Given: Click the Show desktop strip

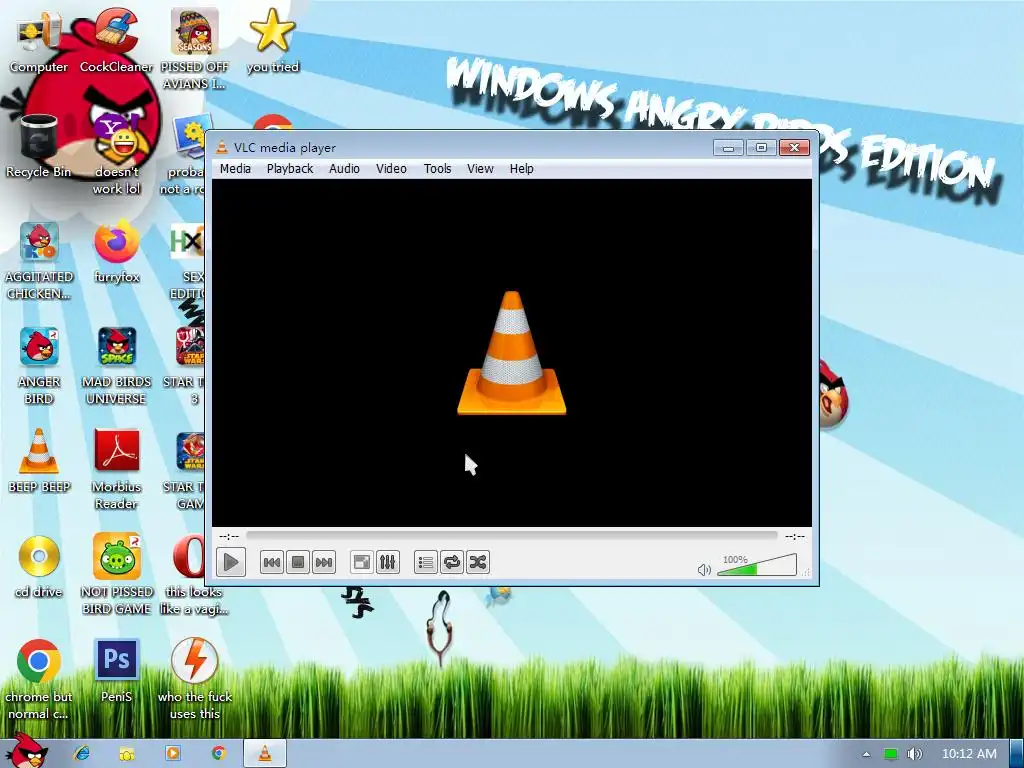Looking at the screenshot, I should [x=1017, y=753].
